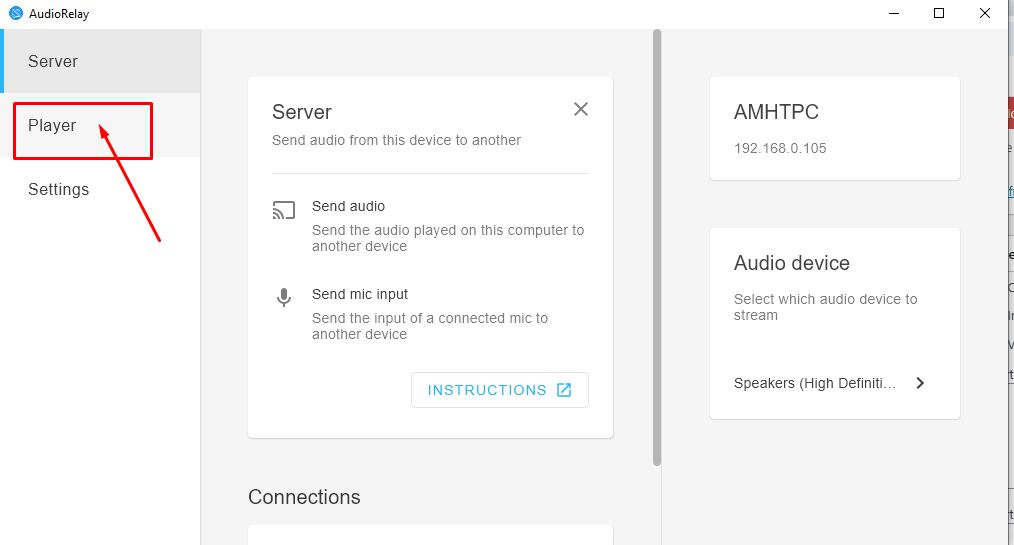Click the Audio device card heading
The width and height of the screenshot is (1014, 545).
(x=791, y=263)
